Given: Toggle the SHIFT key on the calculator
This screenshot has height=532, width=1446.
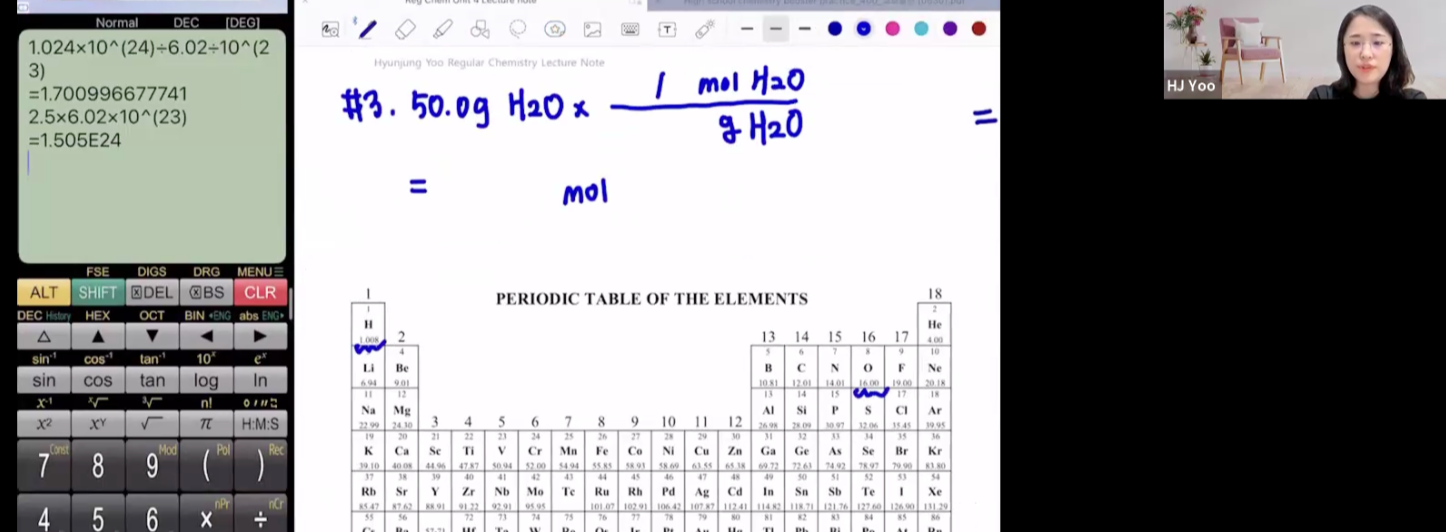Looking at the screenshot, I should (97, 292).
